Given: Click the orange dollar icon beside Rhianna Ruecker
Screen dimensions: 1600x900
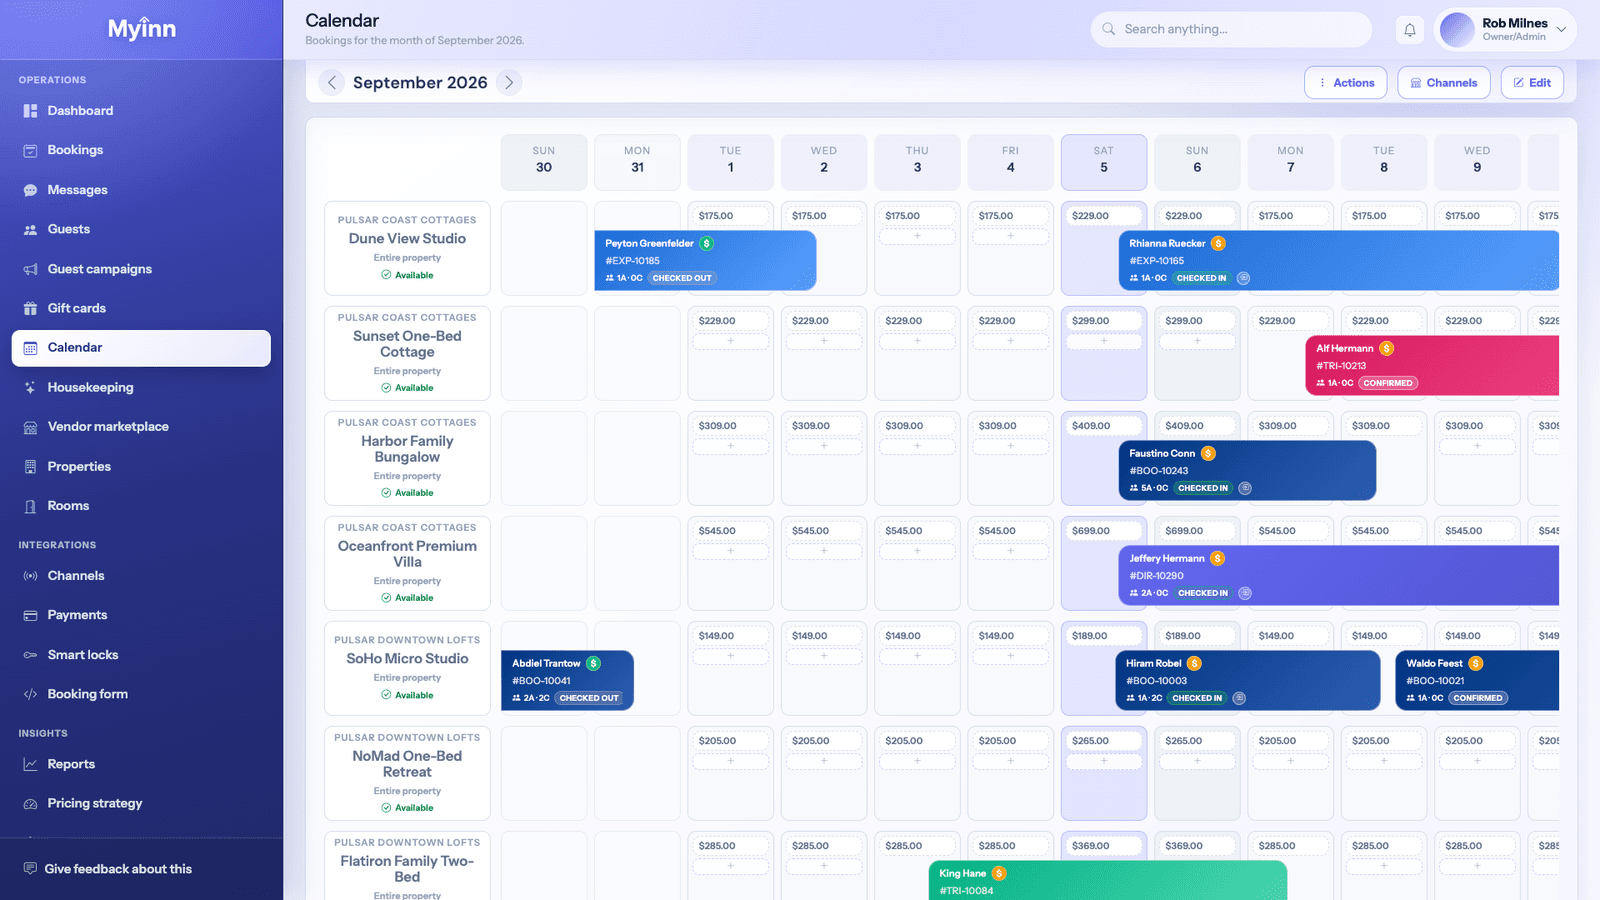Looking at the screenshot, I should point(1218,244).
